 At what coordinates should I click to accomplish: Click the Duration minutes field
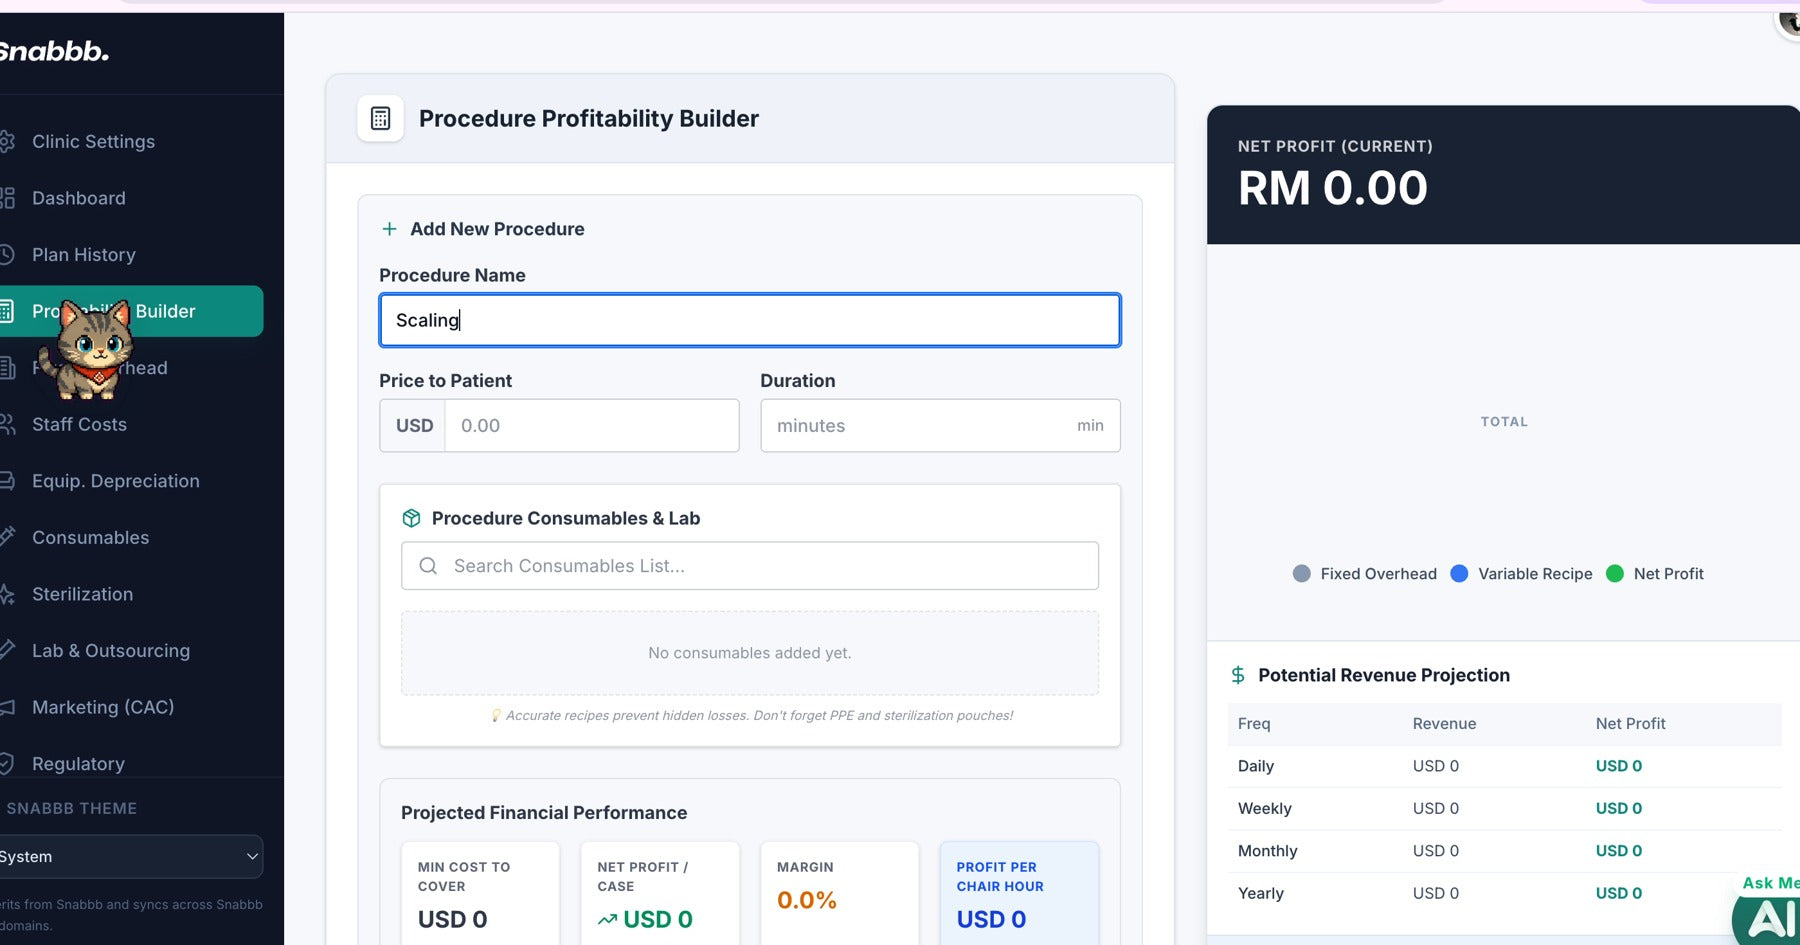(x=940, y=426)
